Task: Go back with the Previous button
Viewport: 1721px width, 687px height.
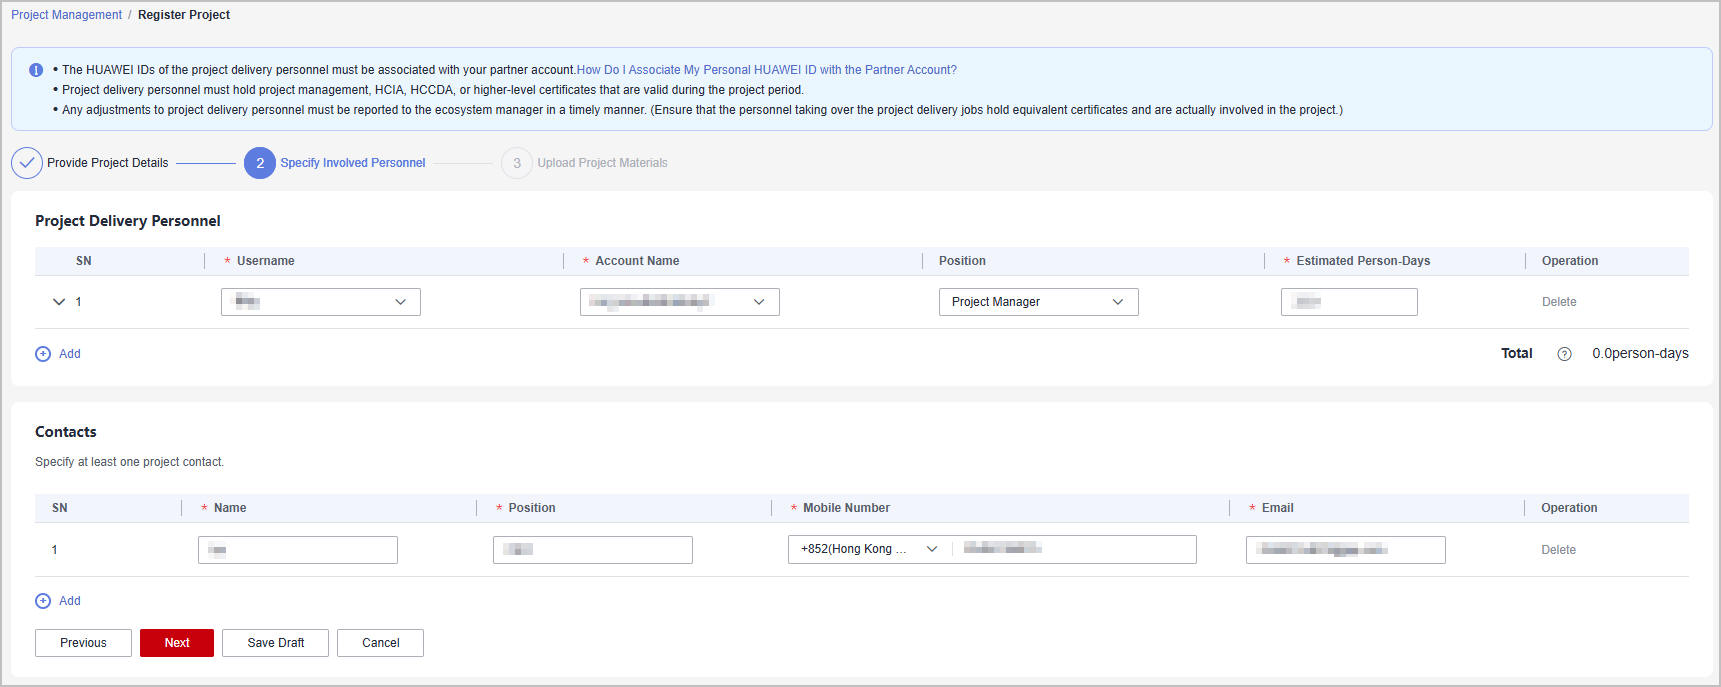Action: point(83,643)
